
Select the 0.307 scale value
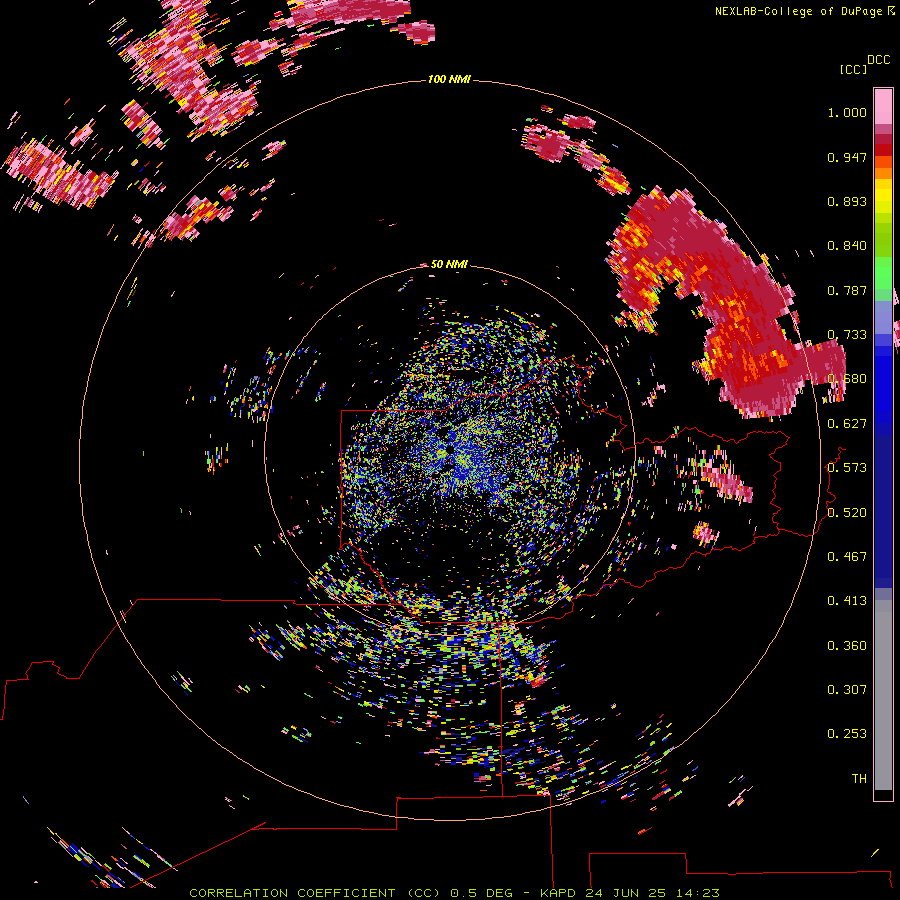click(847, 690)
